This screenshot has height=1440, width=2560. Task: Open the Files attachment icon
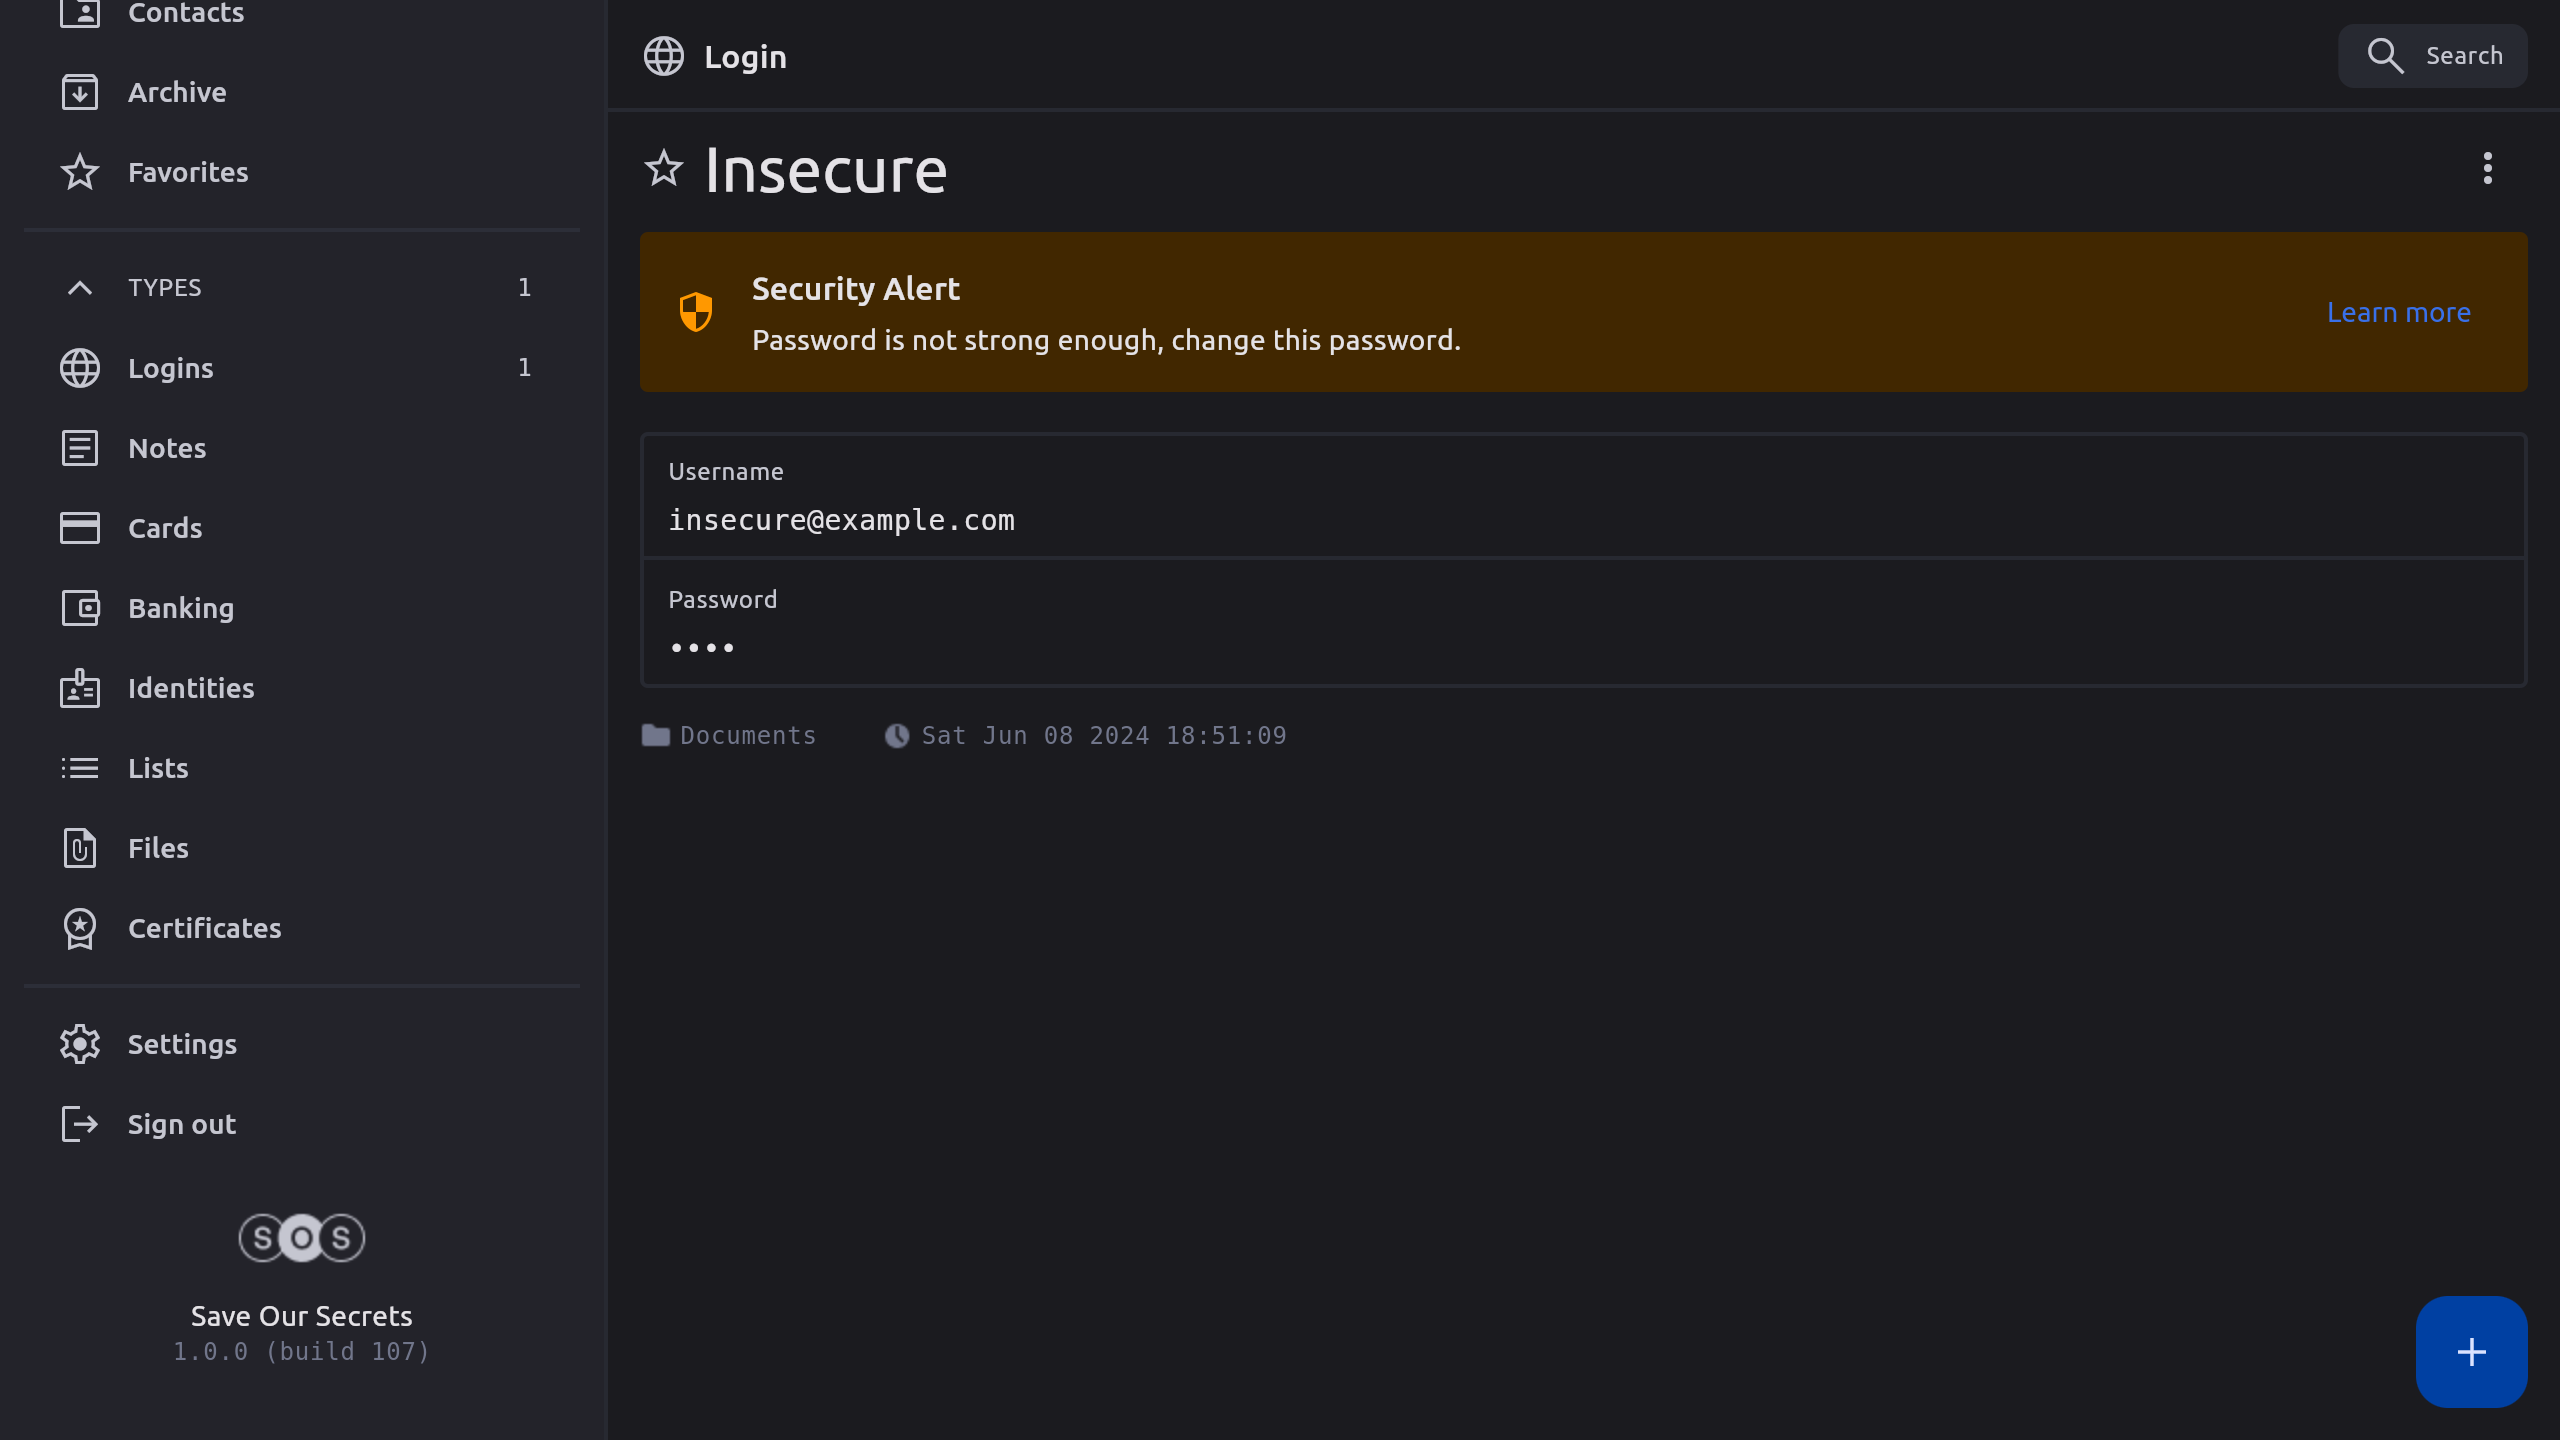coord(80,848)
